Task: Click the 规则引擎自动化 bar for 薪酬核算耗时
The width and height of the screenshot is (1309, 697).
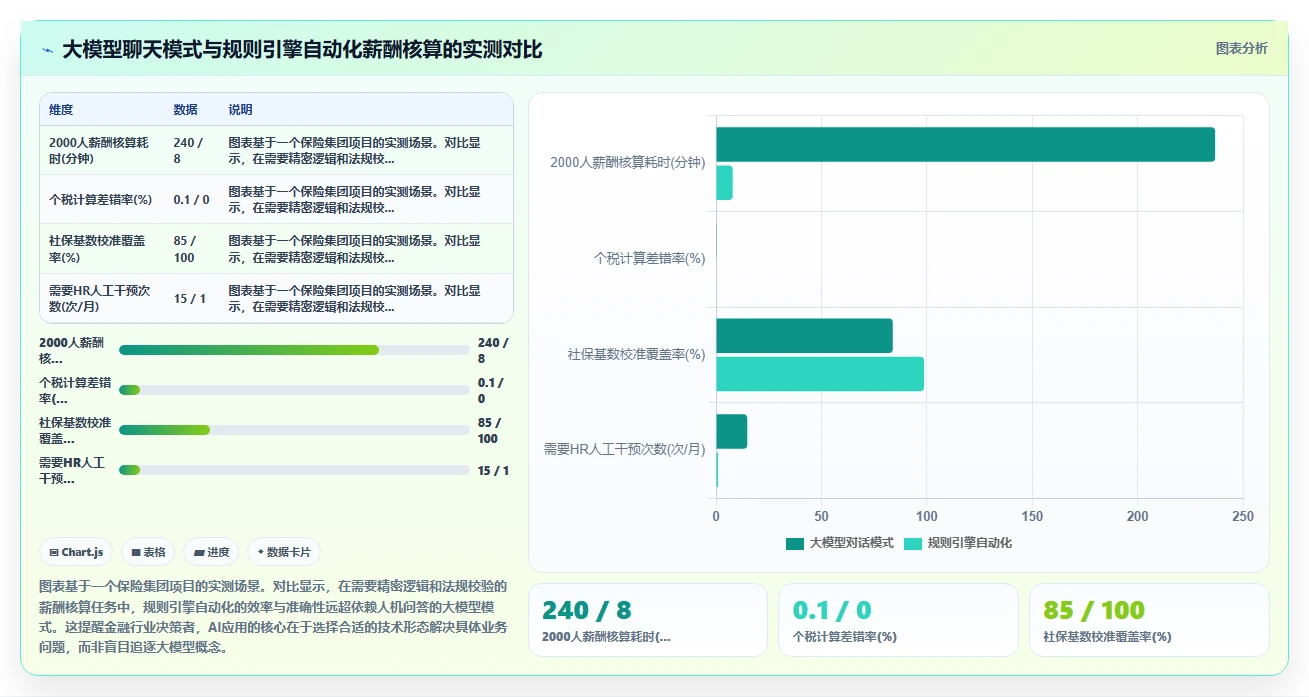Action: pos(724,183)
